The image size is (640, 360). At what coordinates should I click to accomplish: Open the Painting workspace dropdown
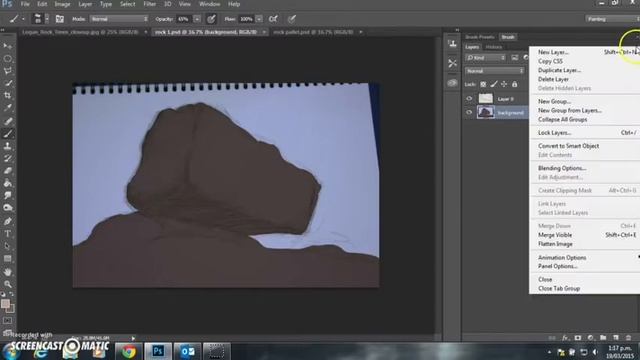click(612, 19)
